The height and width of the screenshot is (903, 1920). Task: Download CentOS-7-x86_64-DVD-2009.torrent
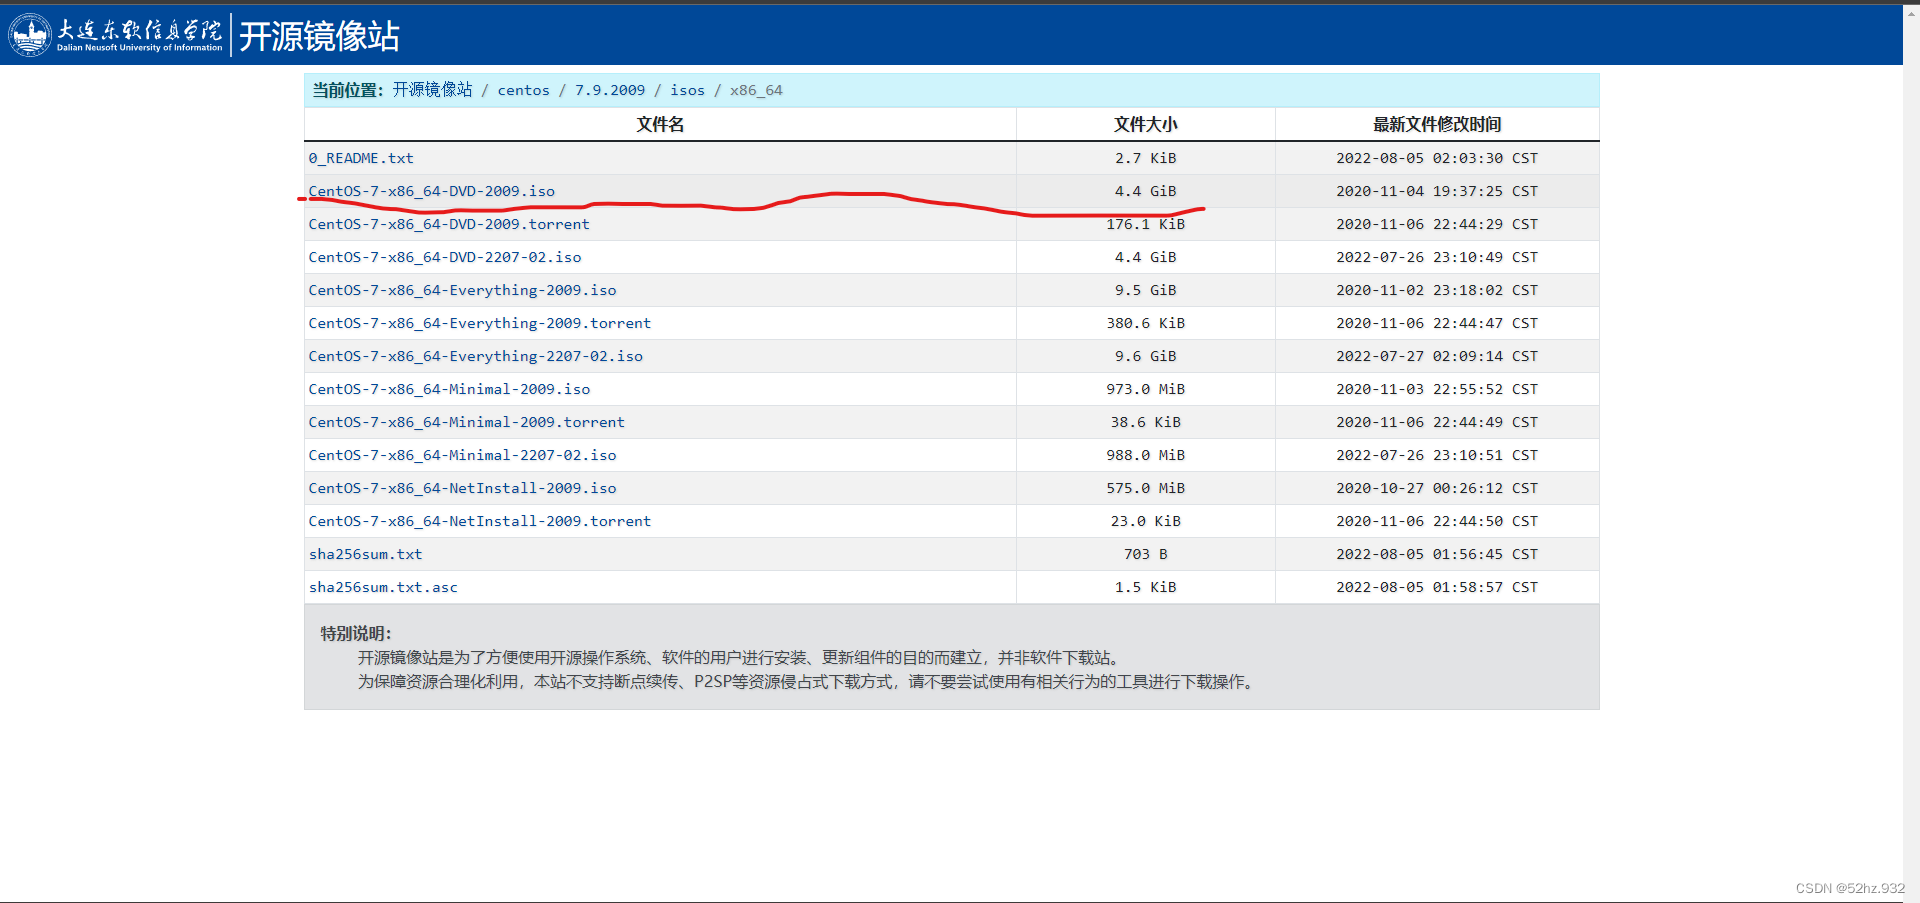(449, 224)
